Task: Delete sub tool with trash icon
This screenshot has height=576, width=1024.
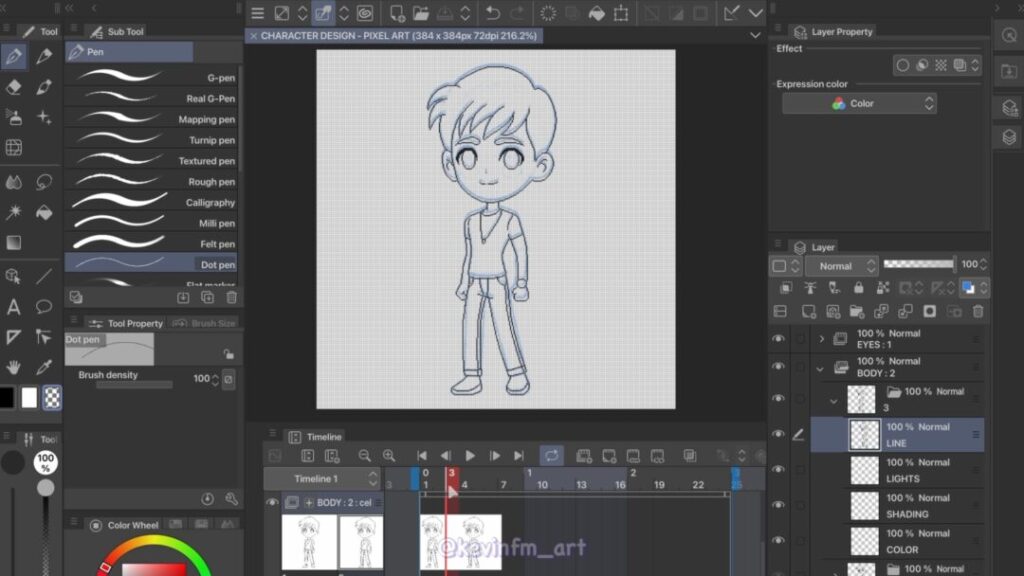Action: coord(232,297)
